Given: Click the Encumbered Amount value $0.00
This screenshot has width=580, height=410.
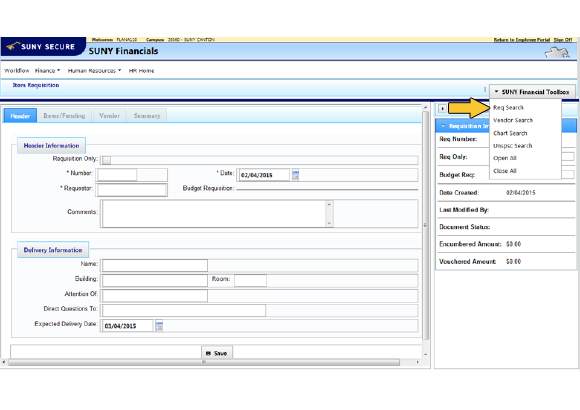Looking at the screenshot, I should [x=513, y=244].
